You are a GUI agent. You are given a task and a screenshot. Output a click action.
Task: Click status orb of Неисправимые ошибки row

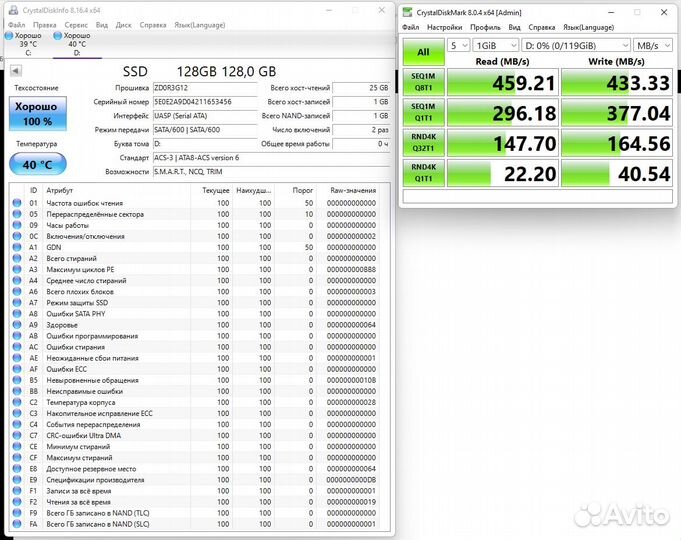coord(17,391)
